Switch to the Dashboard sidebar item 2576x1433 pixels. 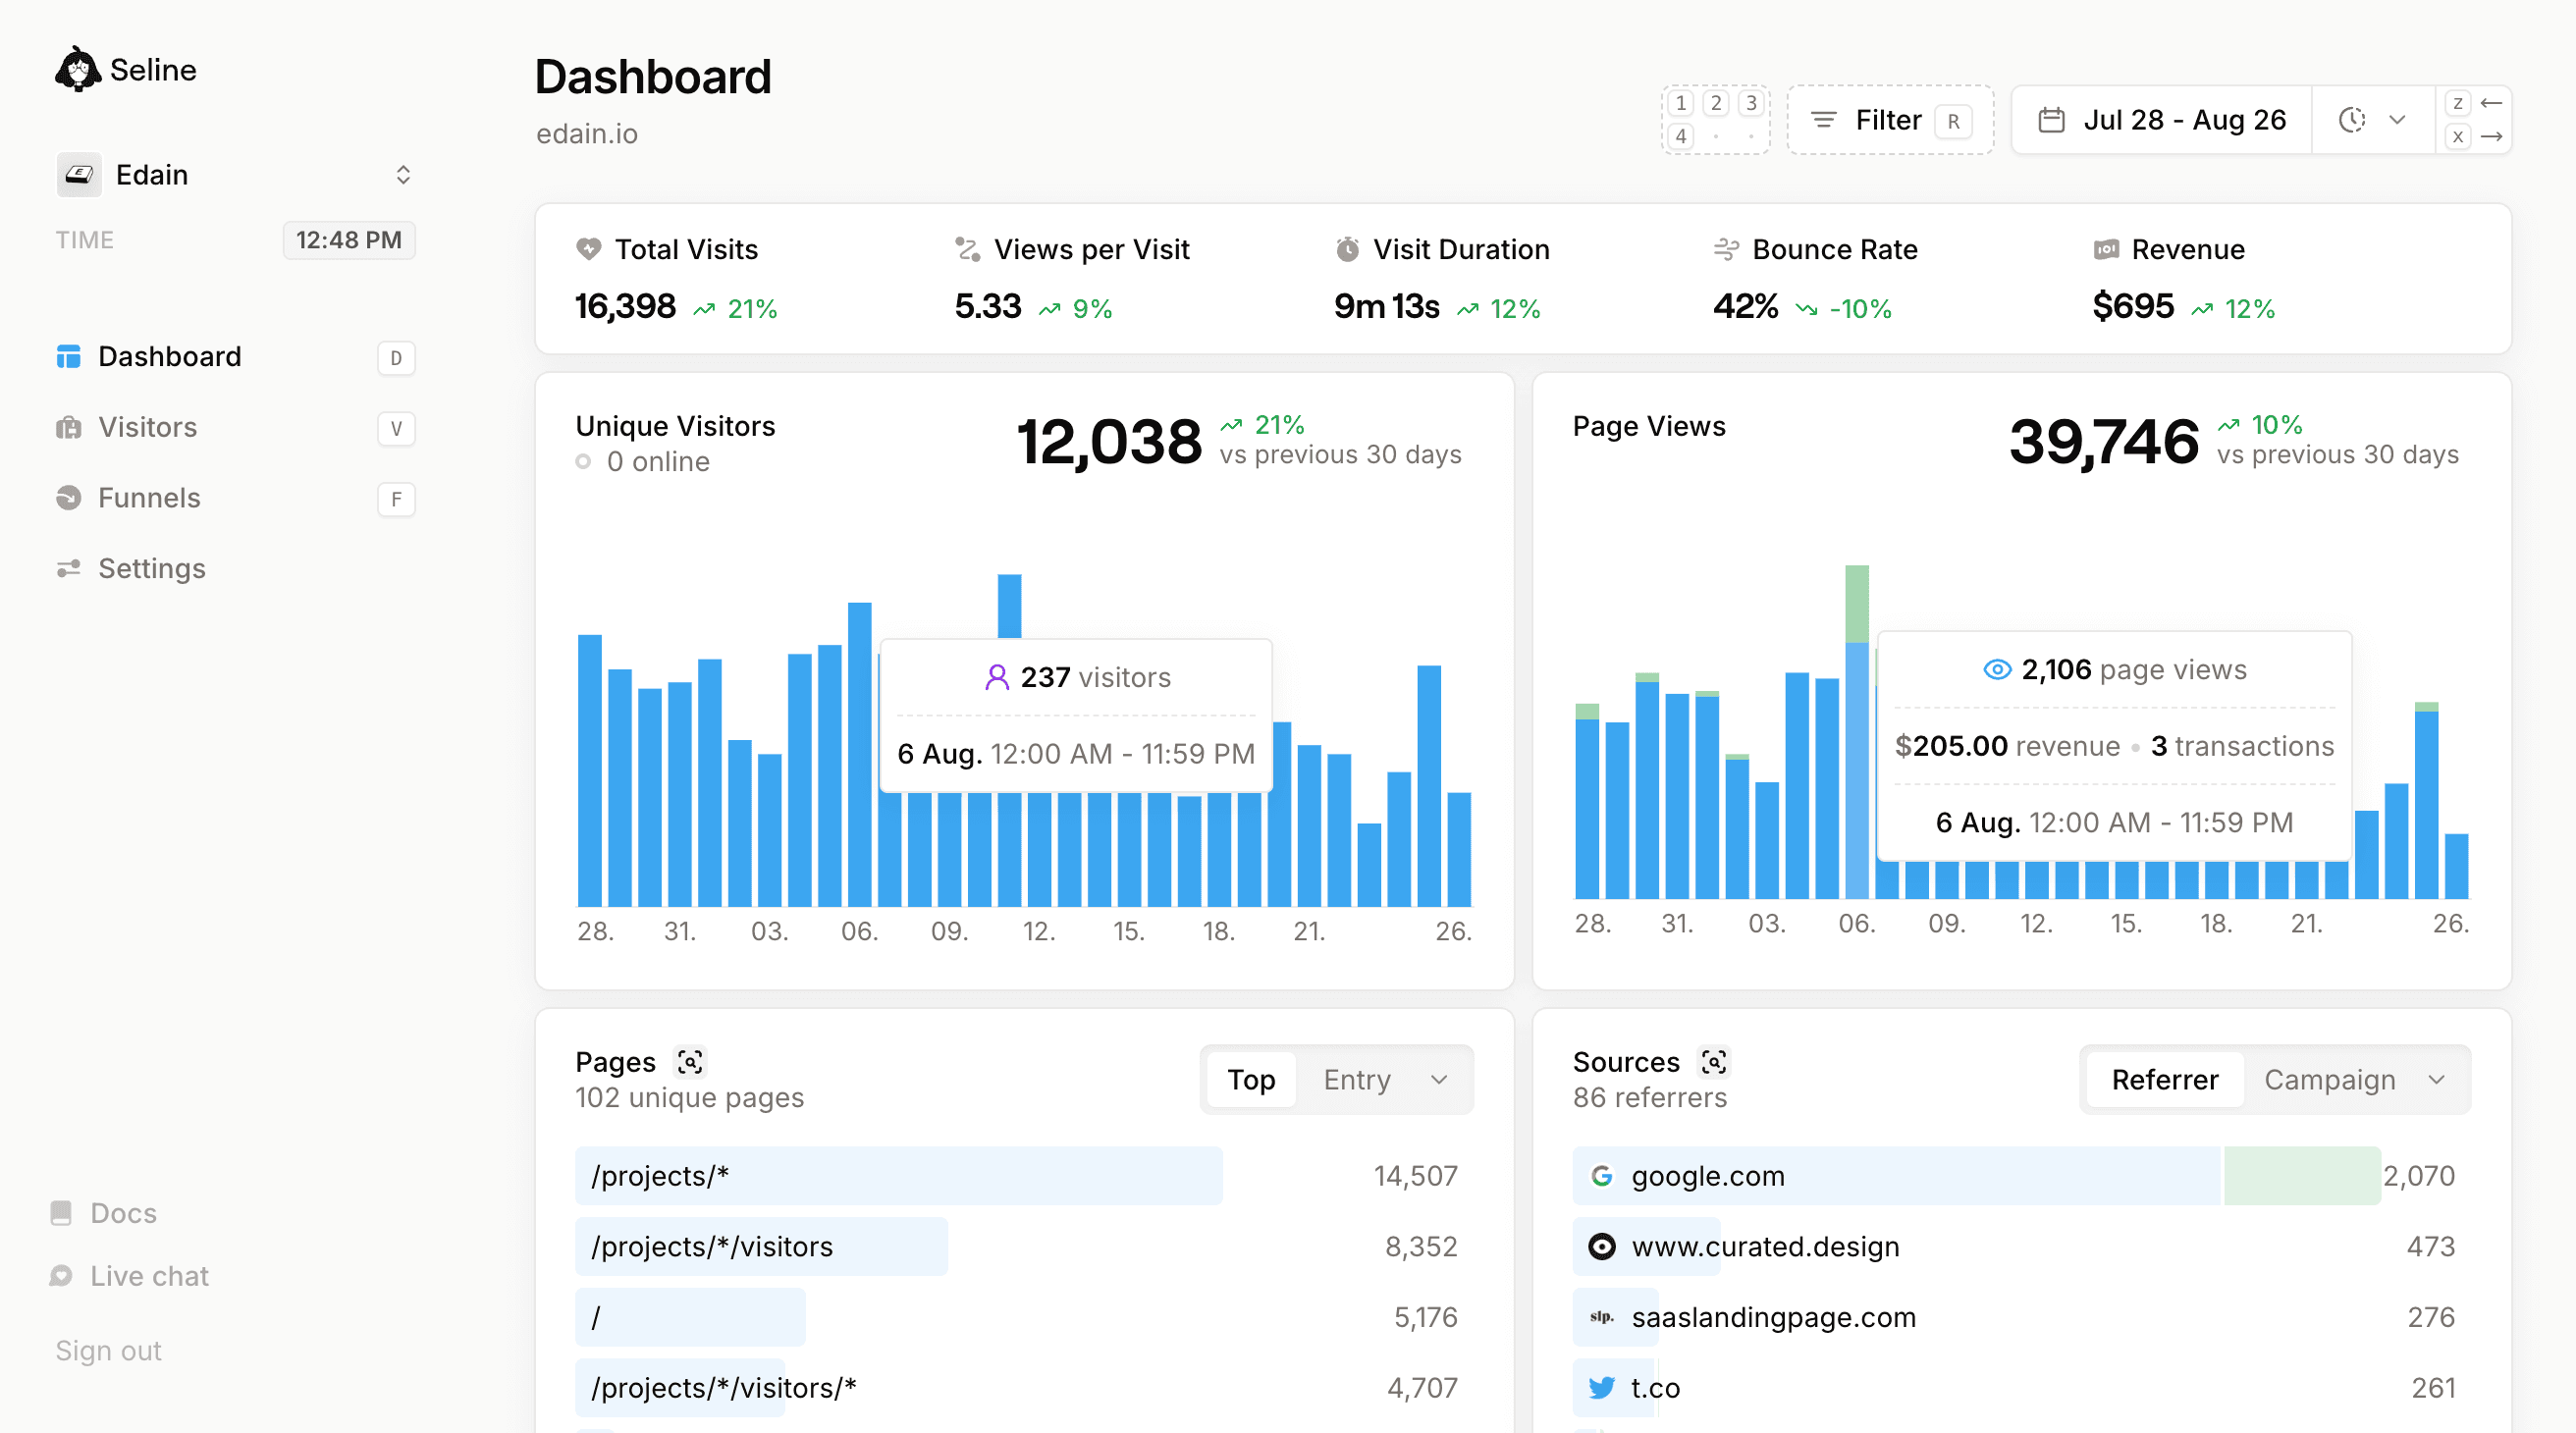[169, 356]
